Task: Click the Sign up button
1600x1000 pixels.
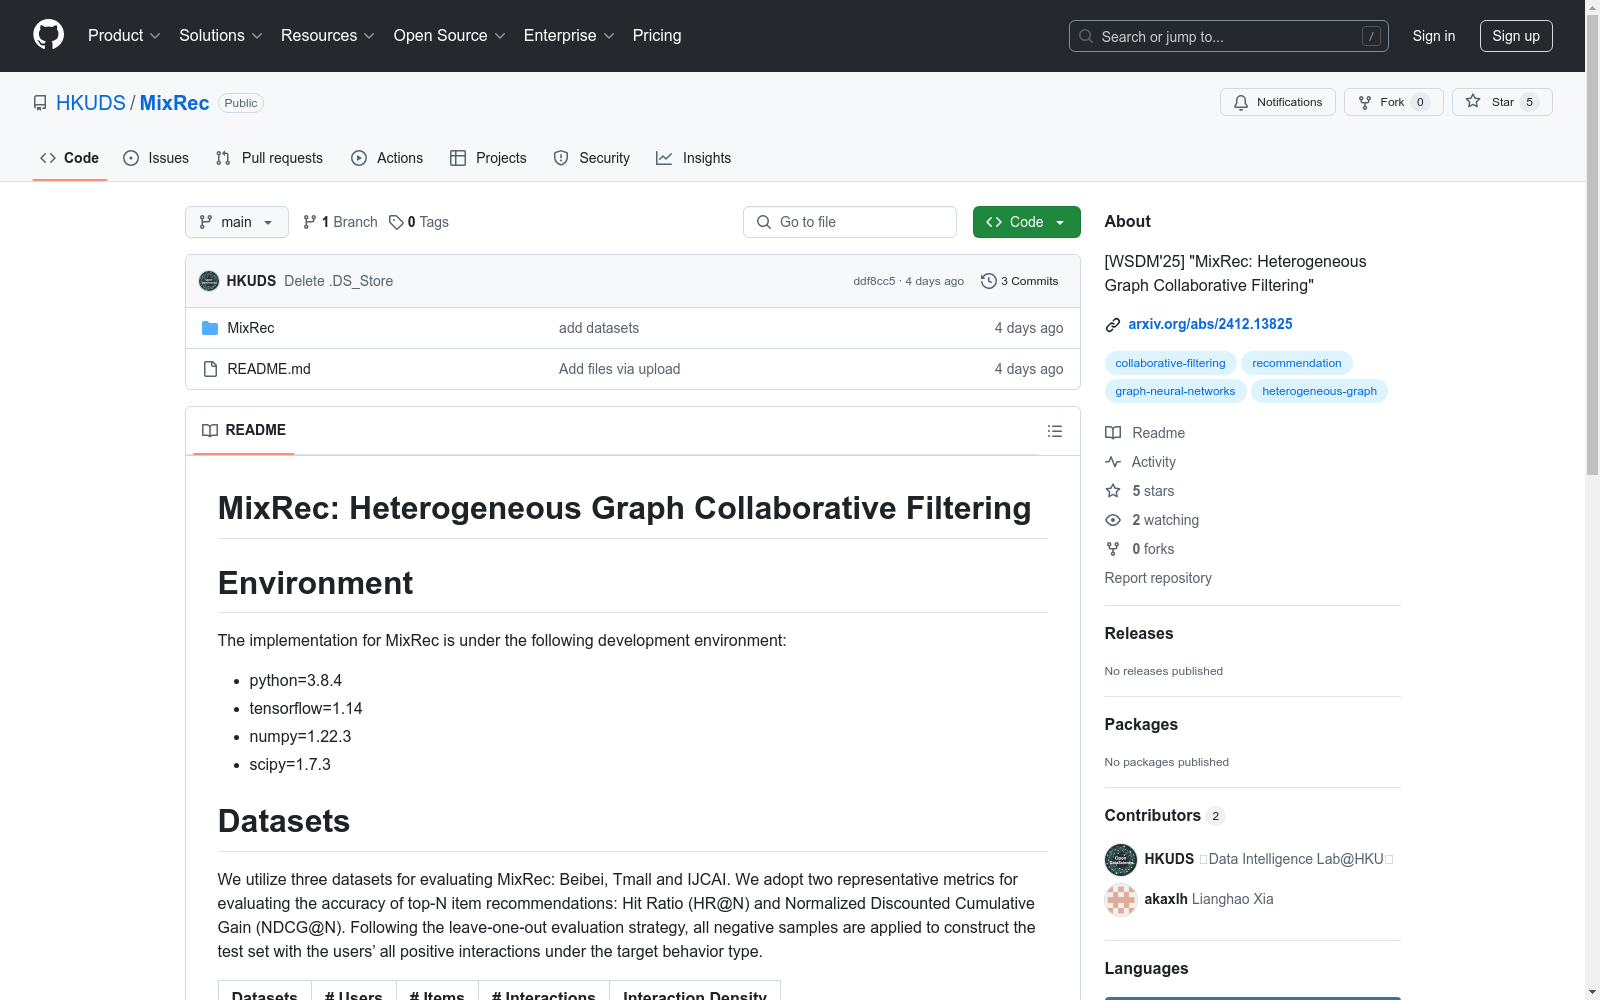Action: (x=1515, y=36)
